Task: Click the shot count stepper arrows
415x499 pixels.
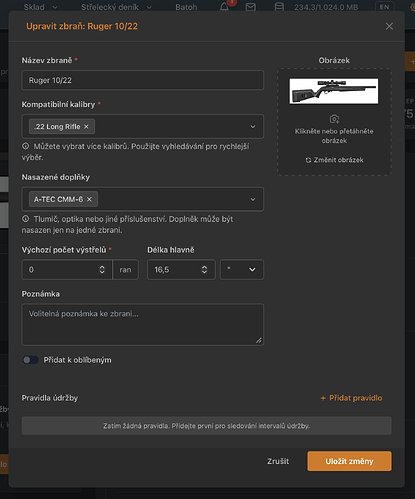Action: coord(102,270)
